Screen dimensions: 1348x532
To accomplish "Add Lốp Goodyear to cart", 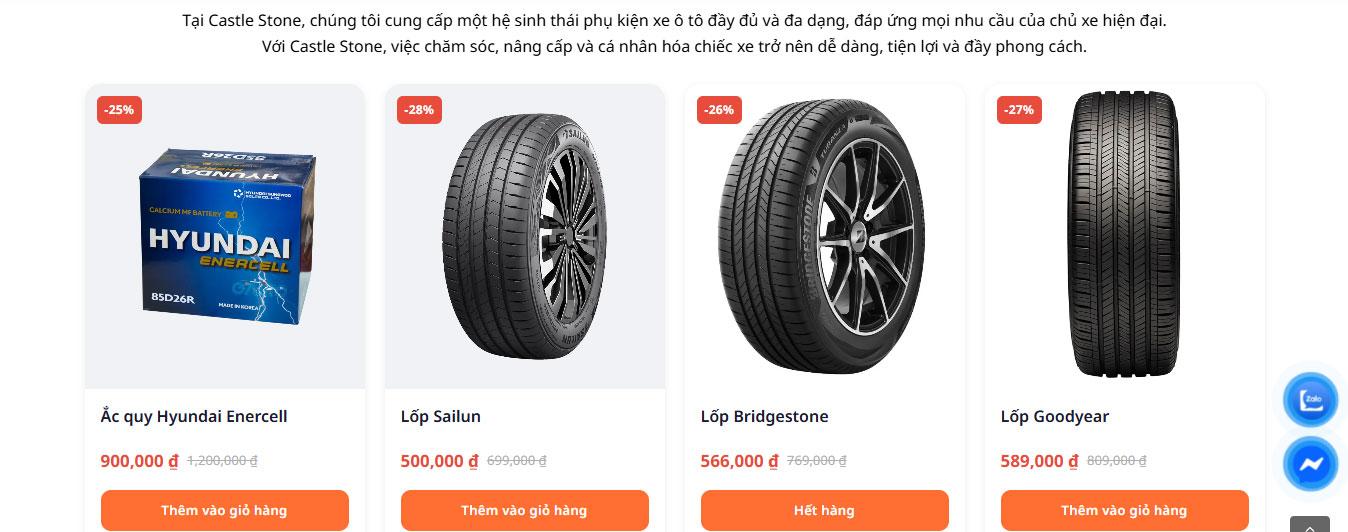I will pos(1124,510).
